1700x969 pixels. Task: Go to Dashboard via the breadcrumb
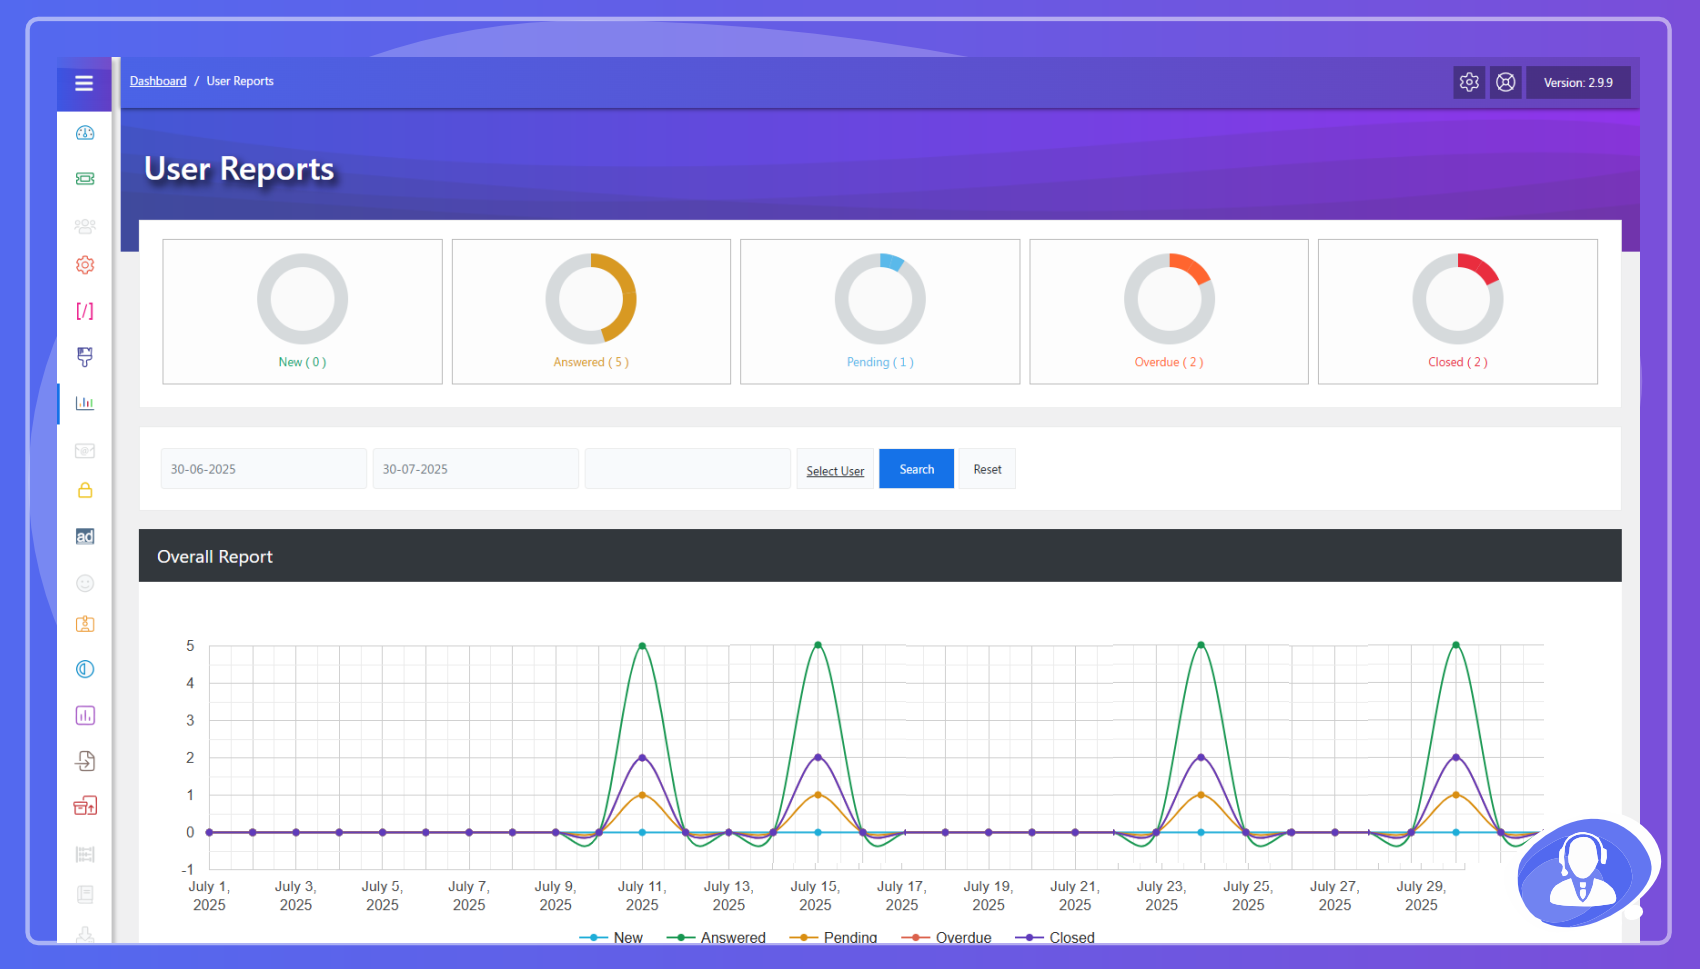(158, 81)
